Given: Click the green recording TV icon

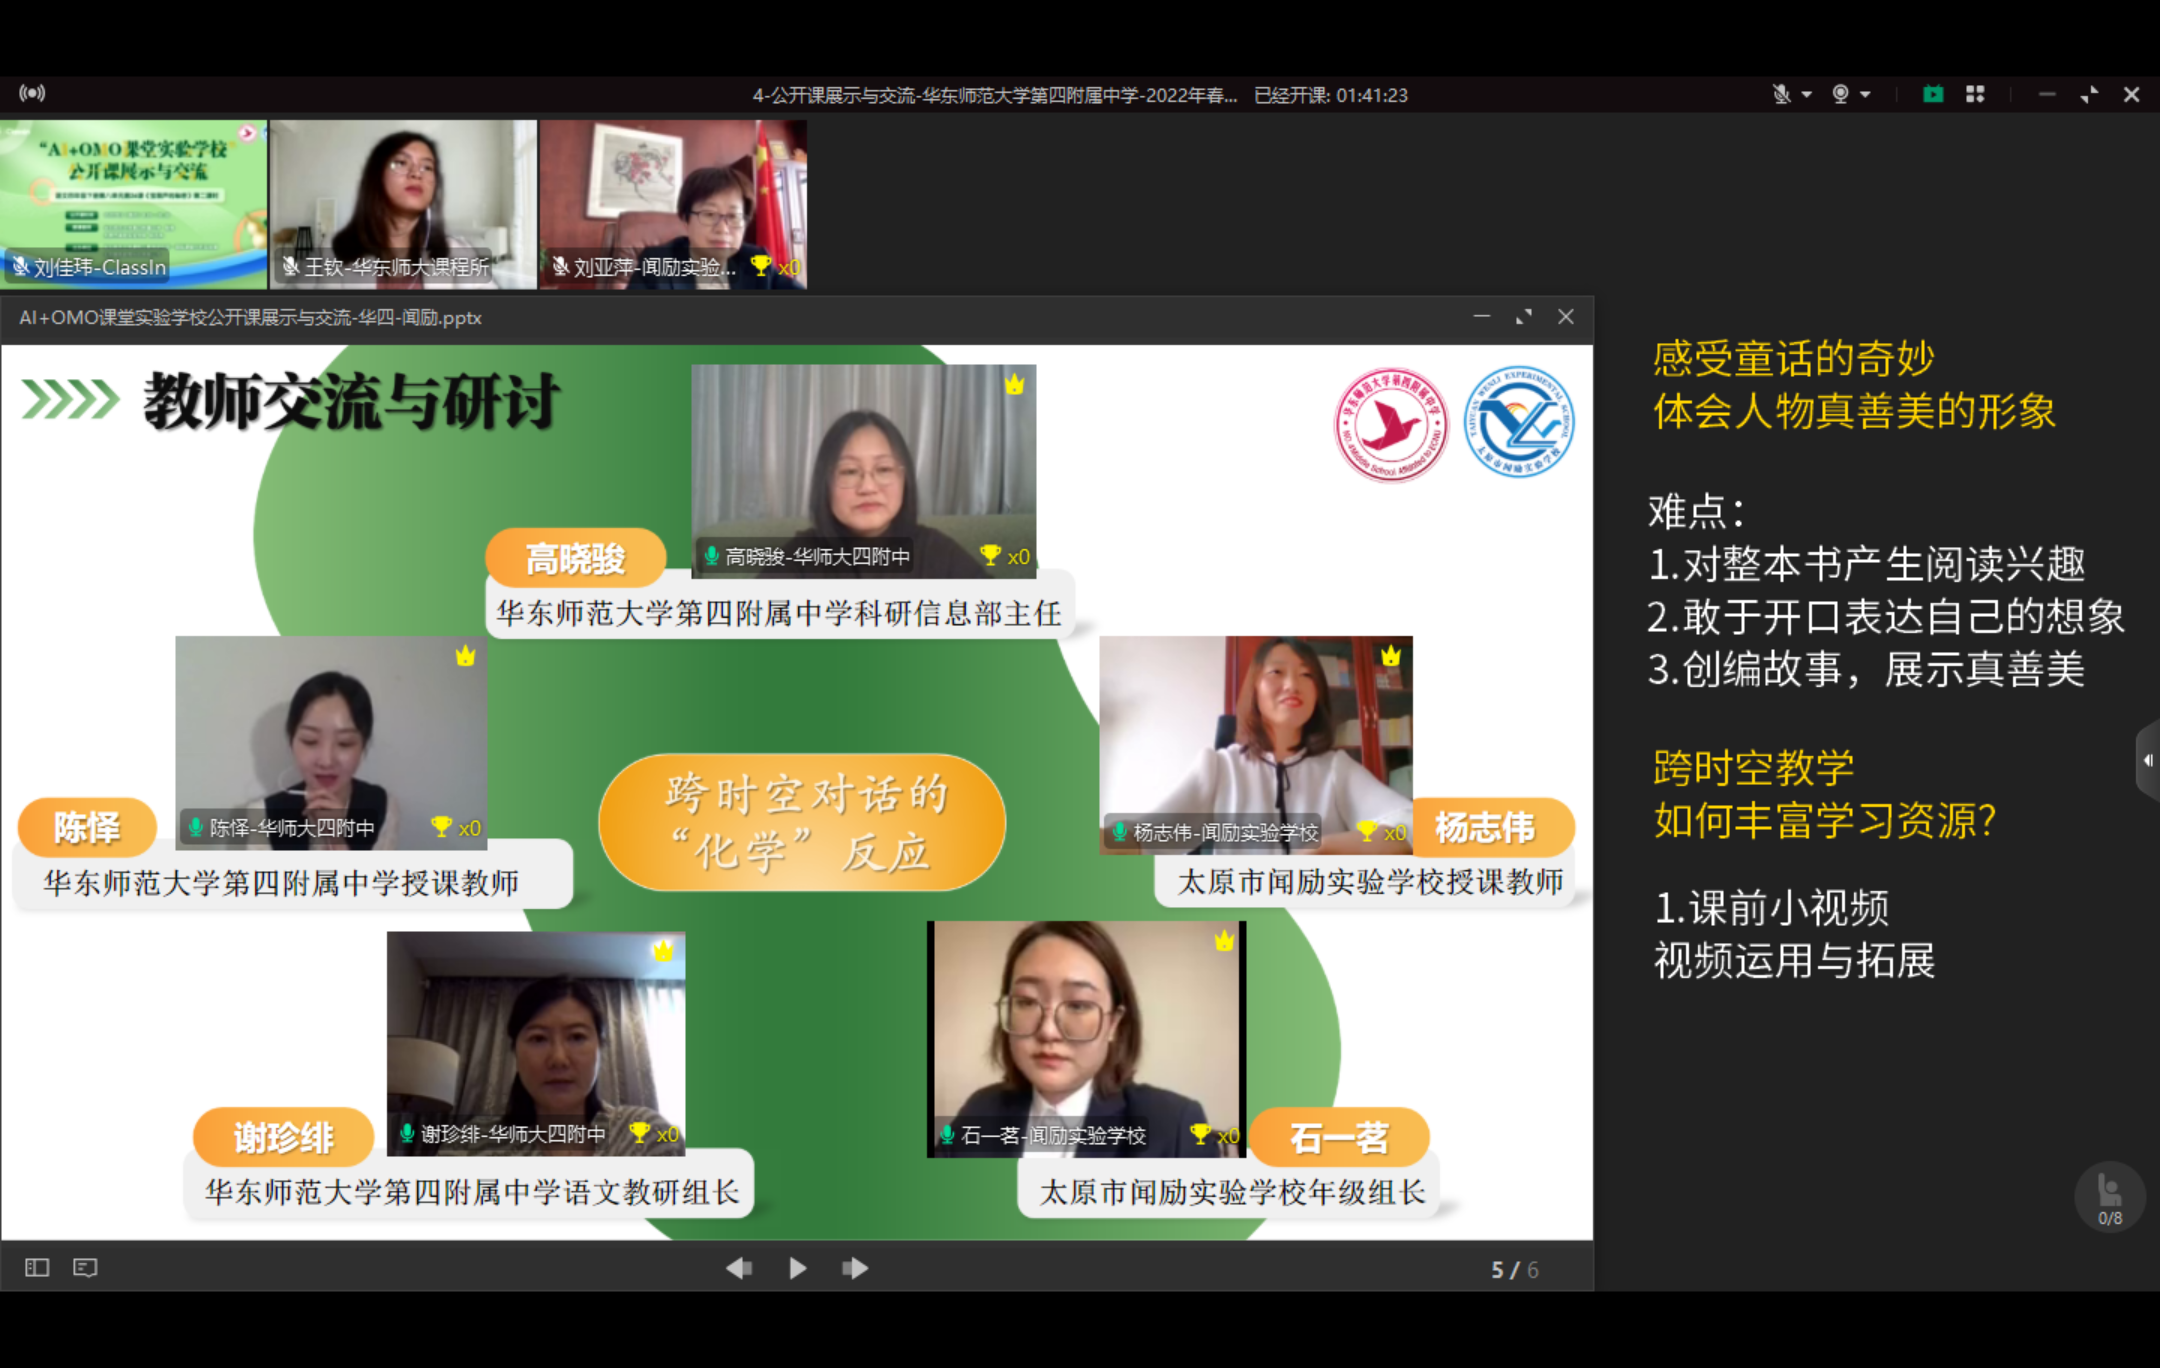Looking at the screenshot, I should [1932, 94].
